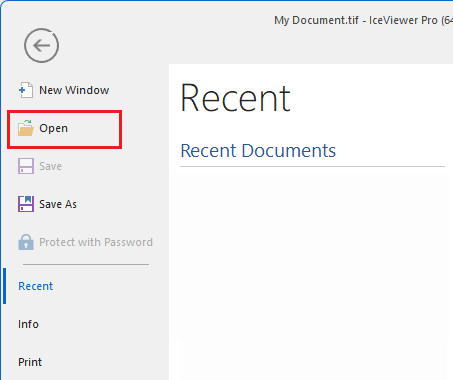Click the Save As disk icon

pos(26,204)
